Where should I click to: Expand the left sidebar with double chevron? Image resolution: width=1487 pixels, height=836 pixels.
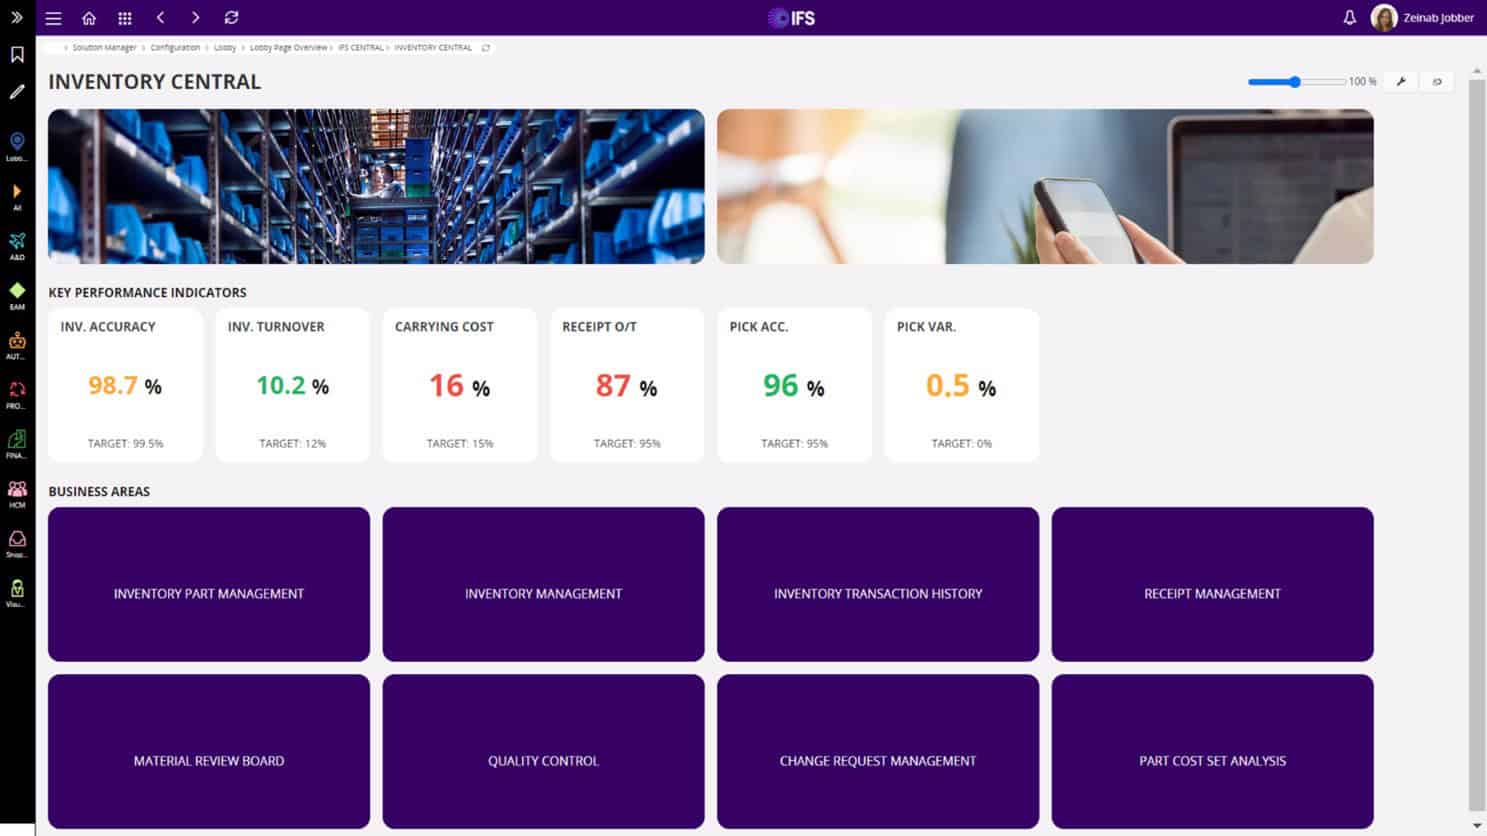17,17
